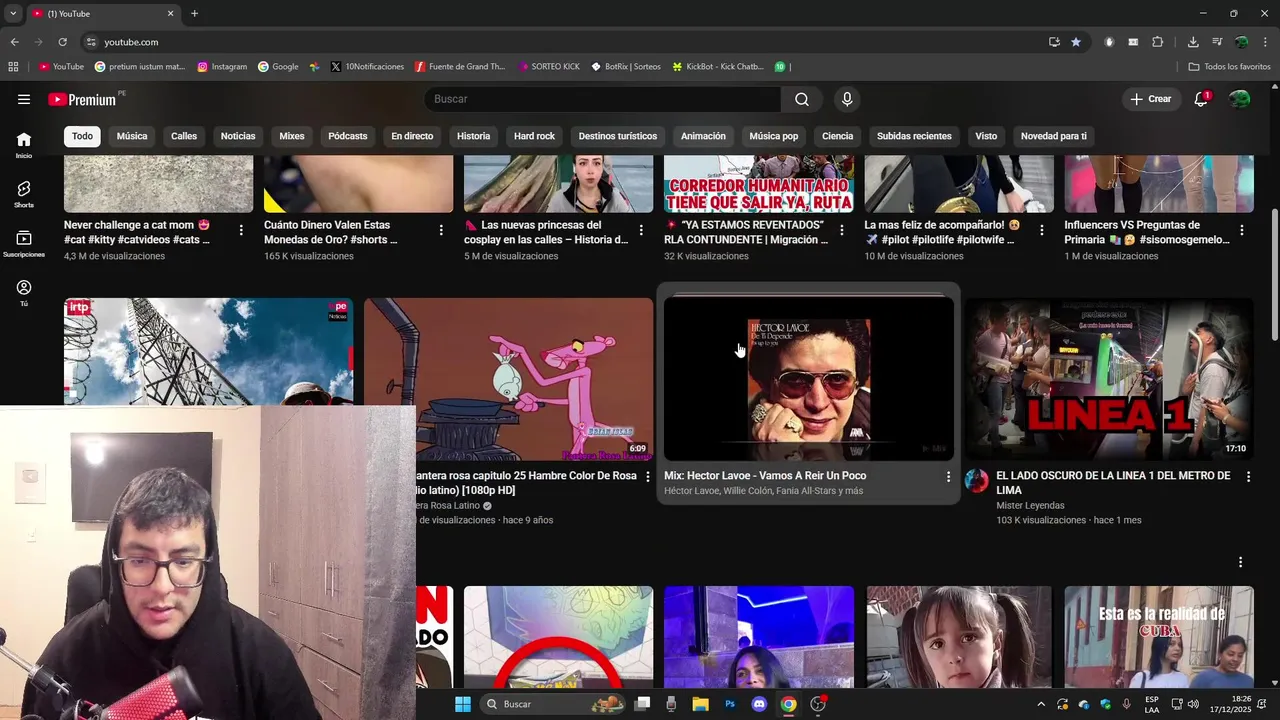The image size is (1280, 720).
Task: Select the Destinos turísticos chip
Action: 618,136
